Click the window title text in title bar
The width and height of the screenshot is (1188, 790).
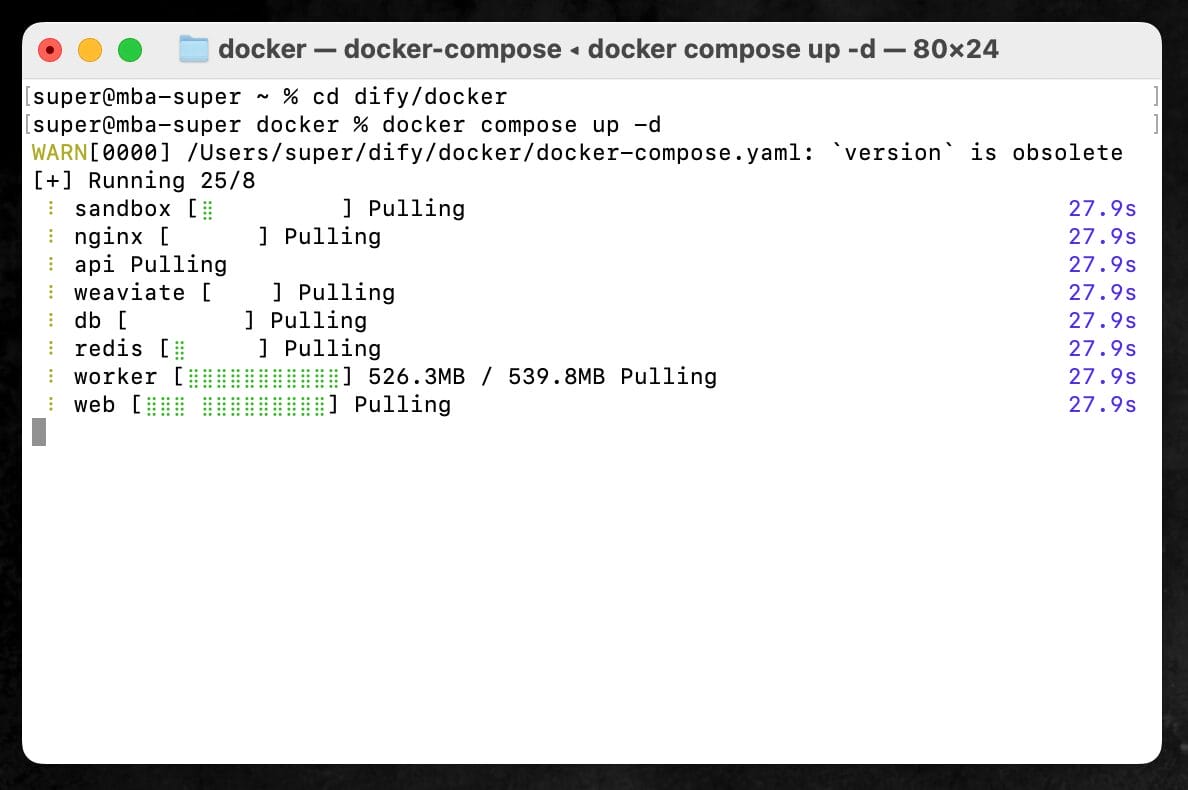[608, 49]
